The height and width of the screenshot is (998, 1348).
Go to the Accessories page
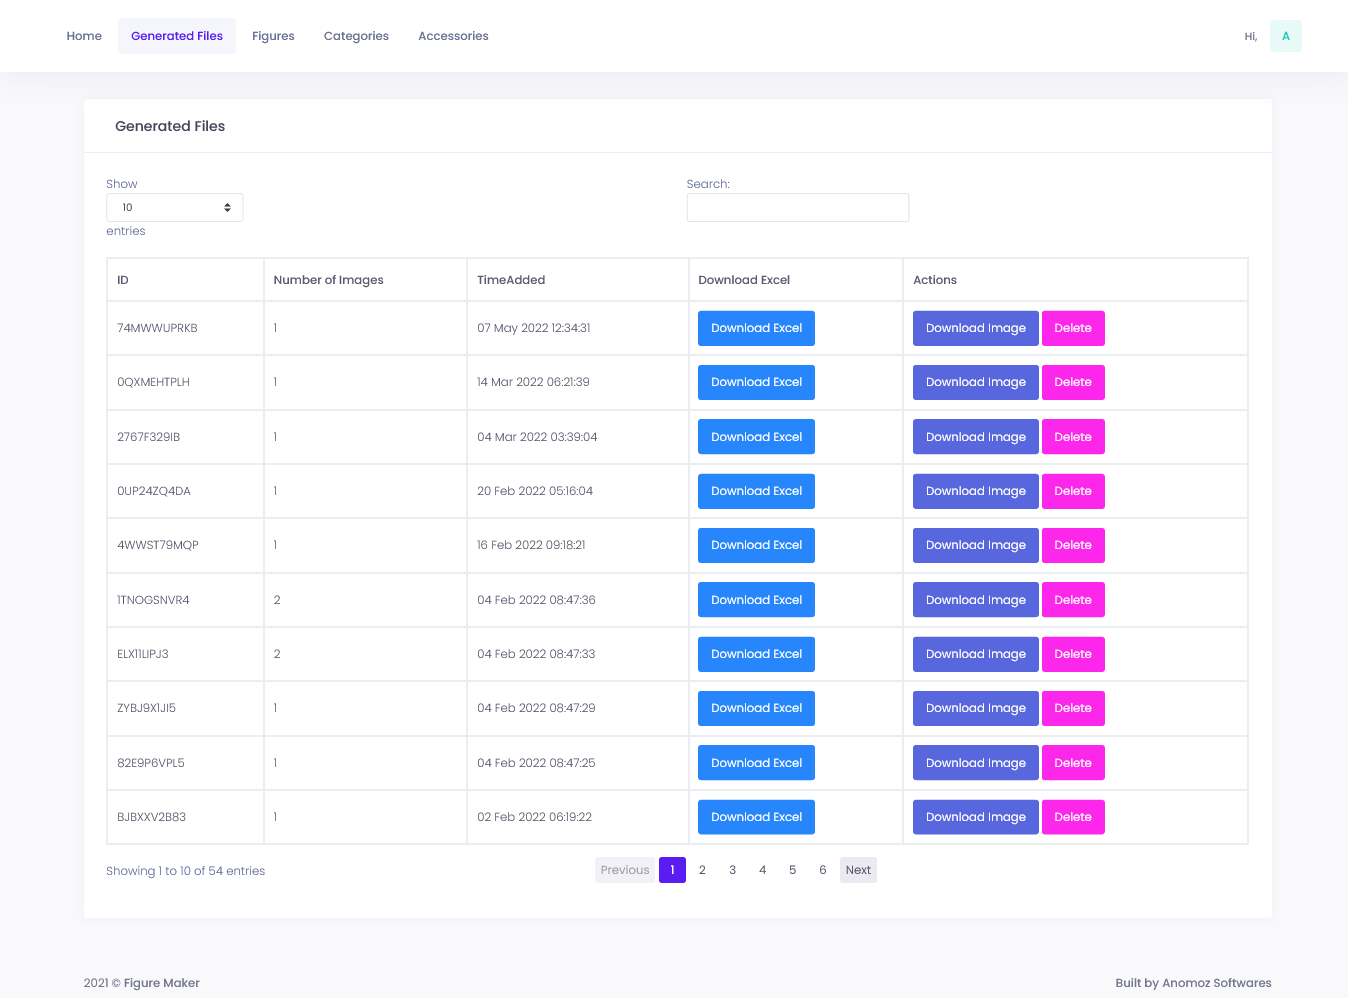[453, 36]
